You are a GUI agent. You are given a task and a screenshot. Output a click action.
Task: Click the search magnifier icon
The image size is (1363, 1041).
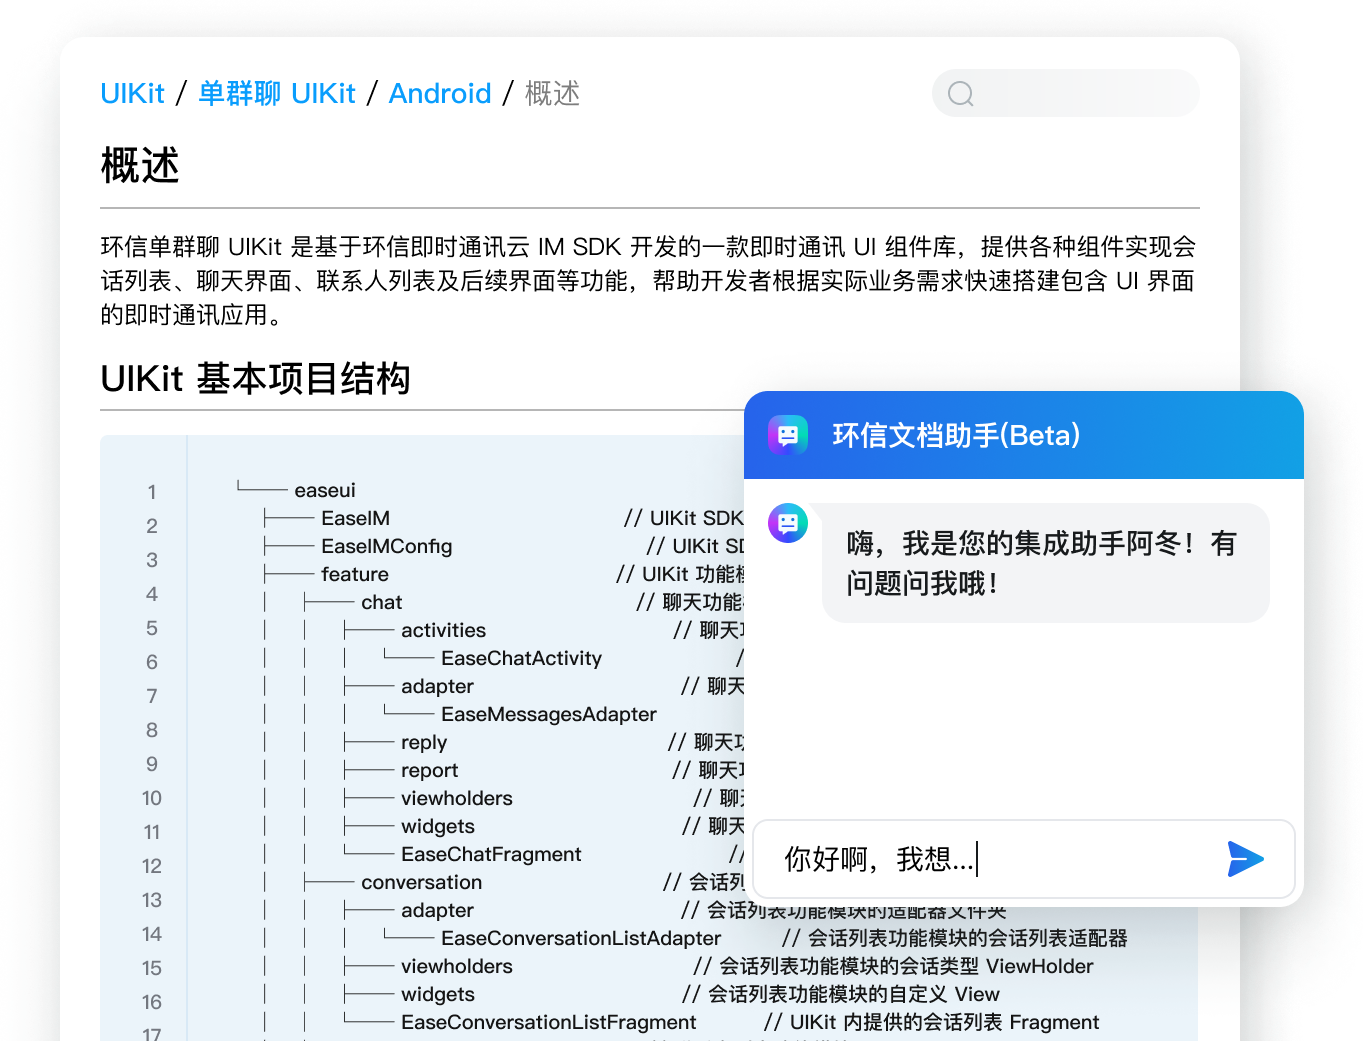point(961,94)
